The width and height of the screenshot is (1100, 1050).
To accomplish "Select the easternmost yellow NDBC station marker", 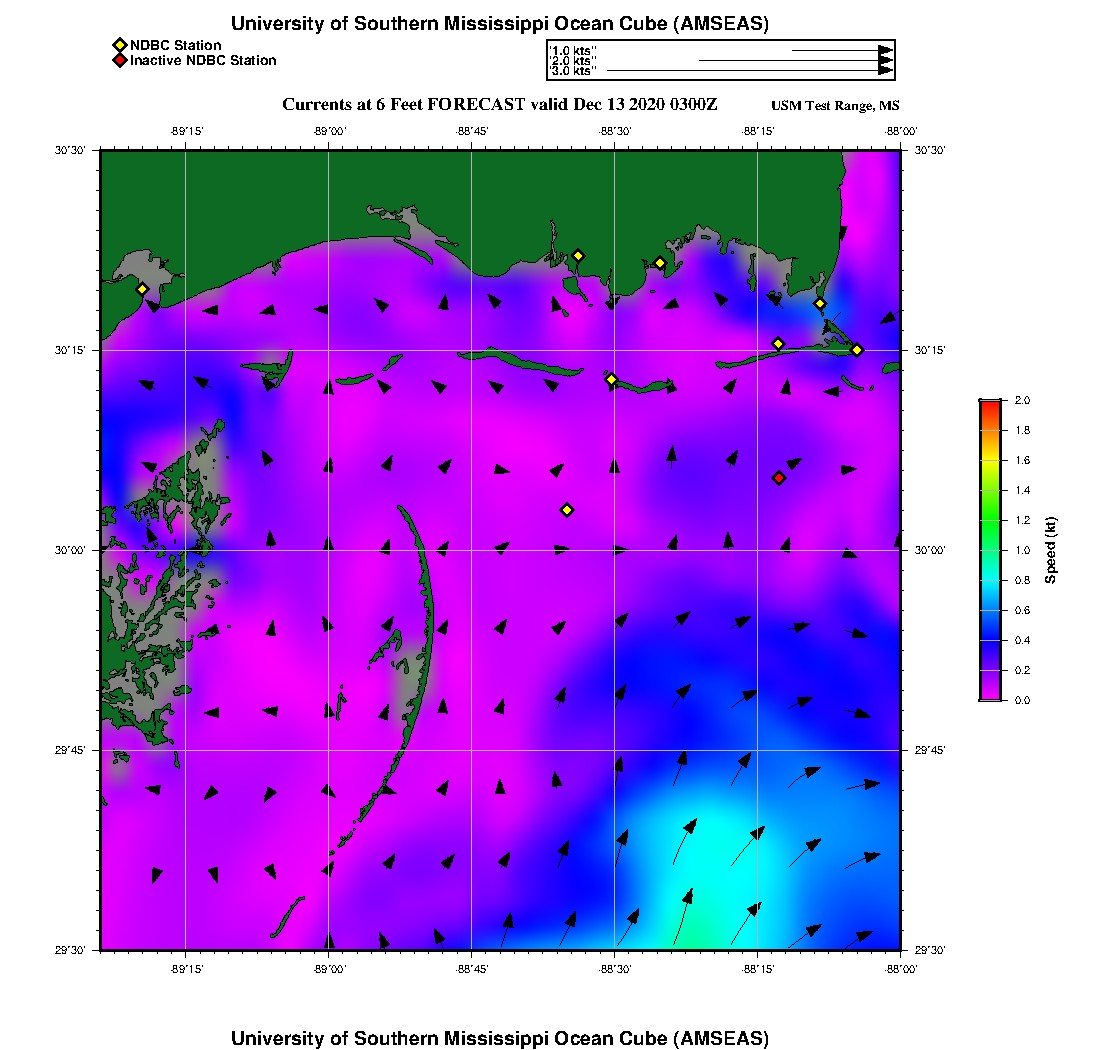I will 857,349.
